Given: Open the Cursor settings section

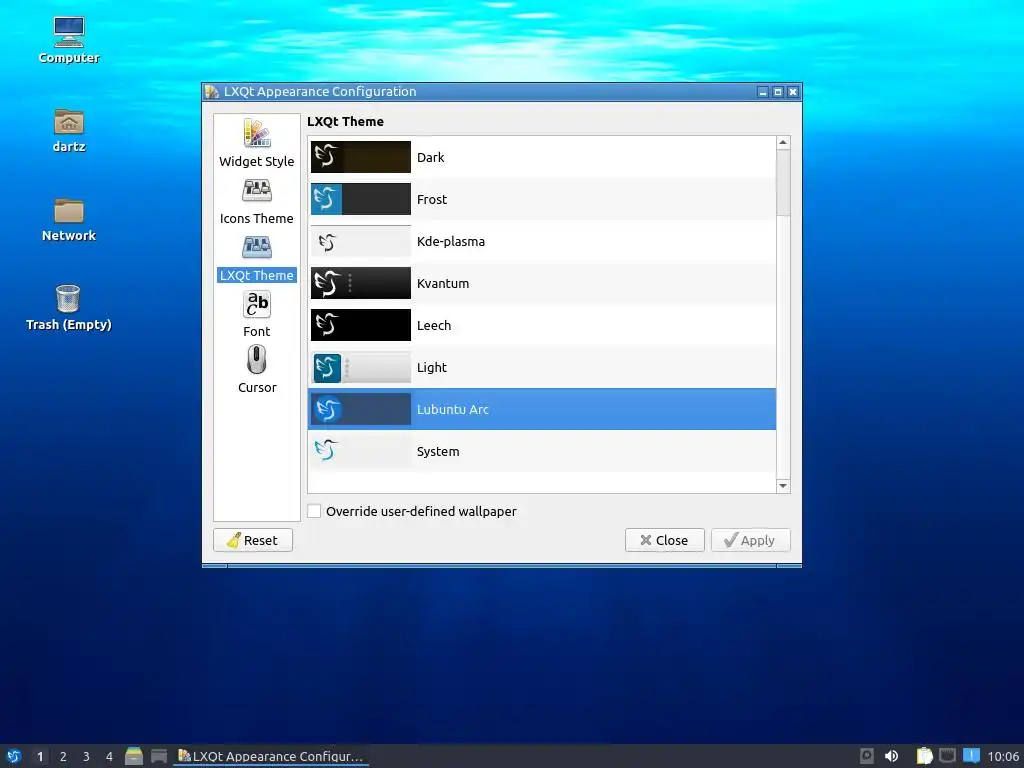Looking at the screenshot, I should click(x=257, y=370).
